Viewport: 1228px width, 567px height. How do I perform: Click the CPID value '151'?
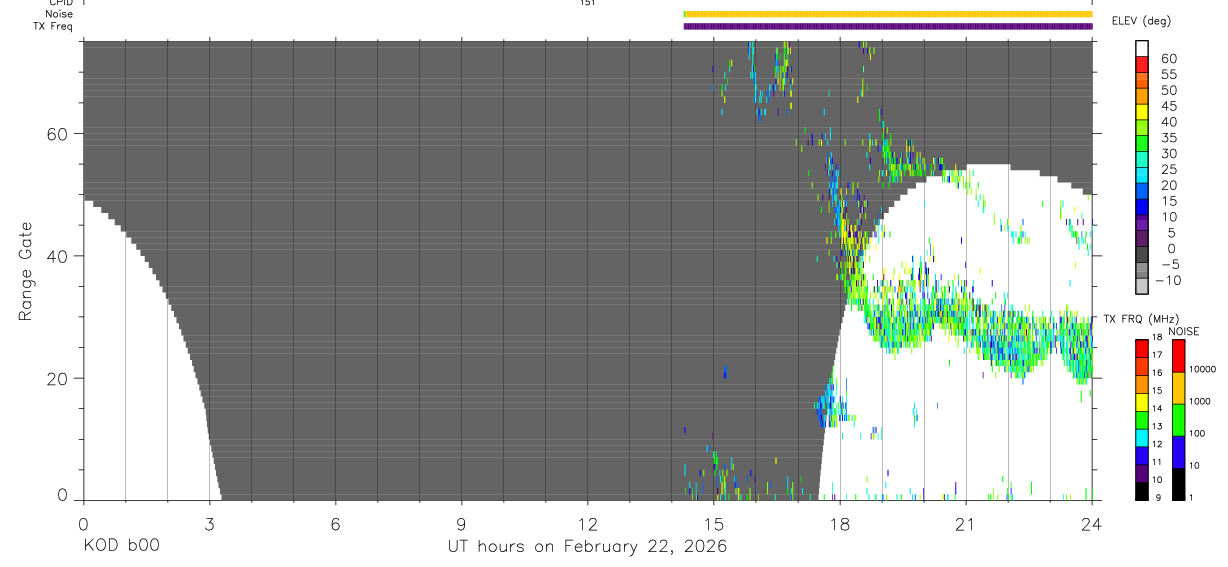(x=588, y=3)
